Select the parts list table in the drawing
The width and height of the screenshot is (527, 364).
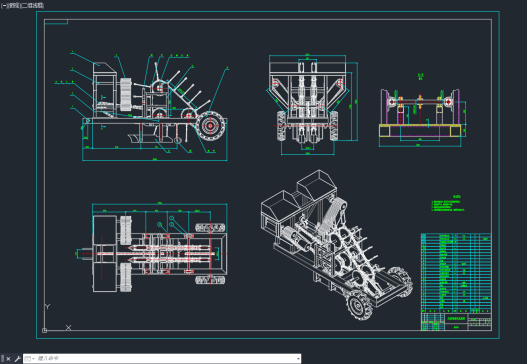tap(456, 273)
